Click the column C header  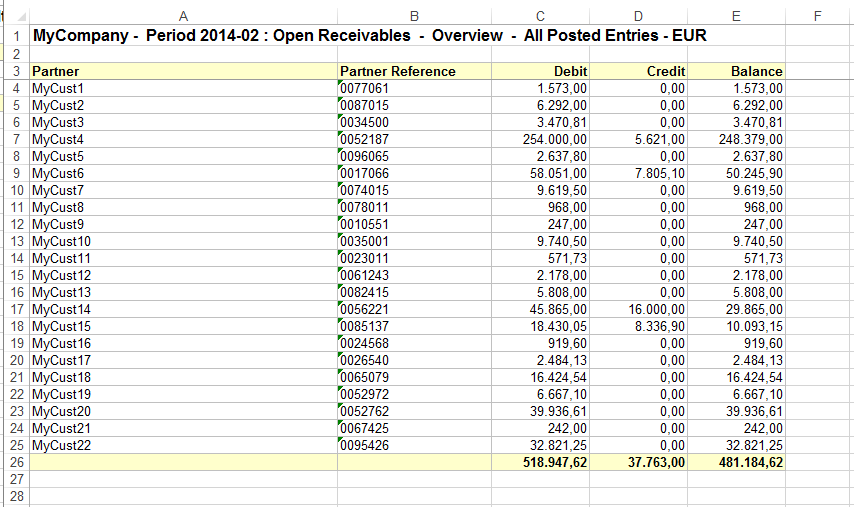tap(540, 14)
